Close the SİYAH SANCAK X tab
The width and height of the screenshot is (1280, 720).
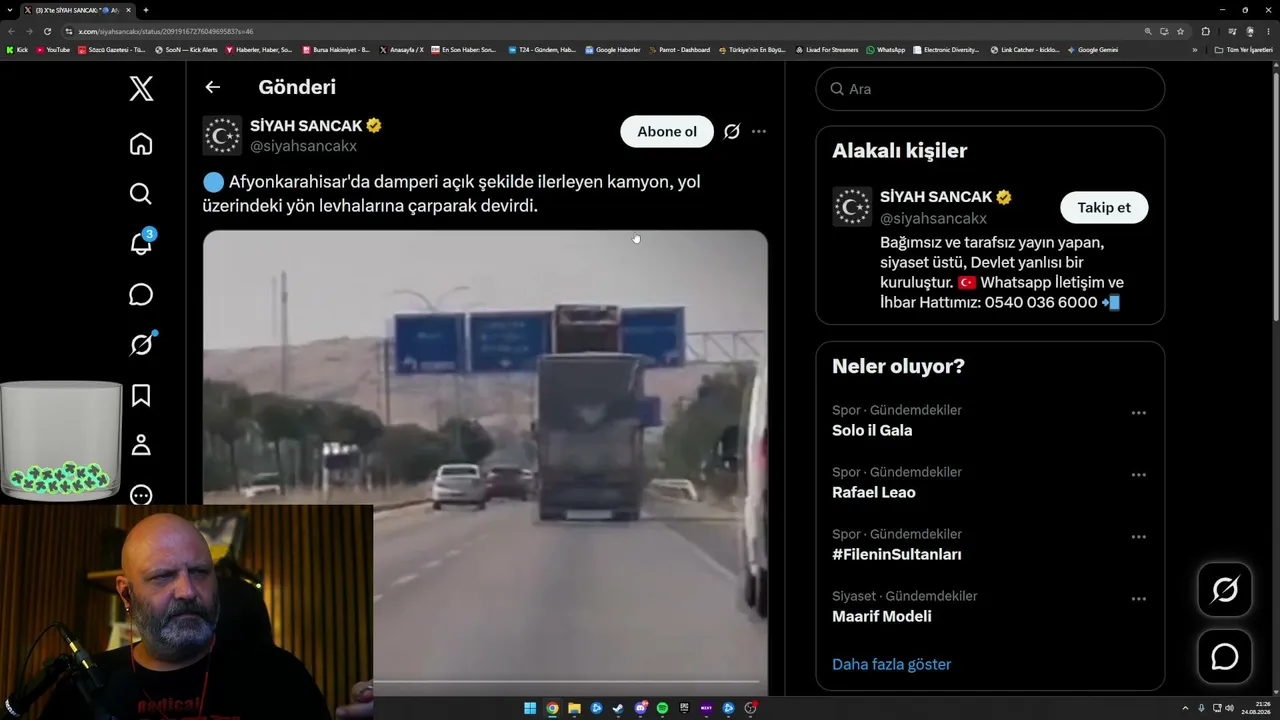coord(128,10)
